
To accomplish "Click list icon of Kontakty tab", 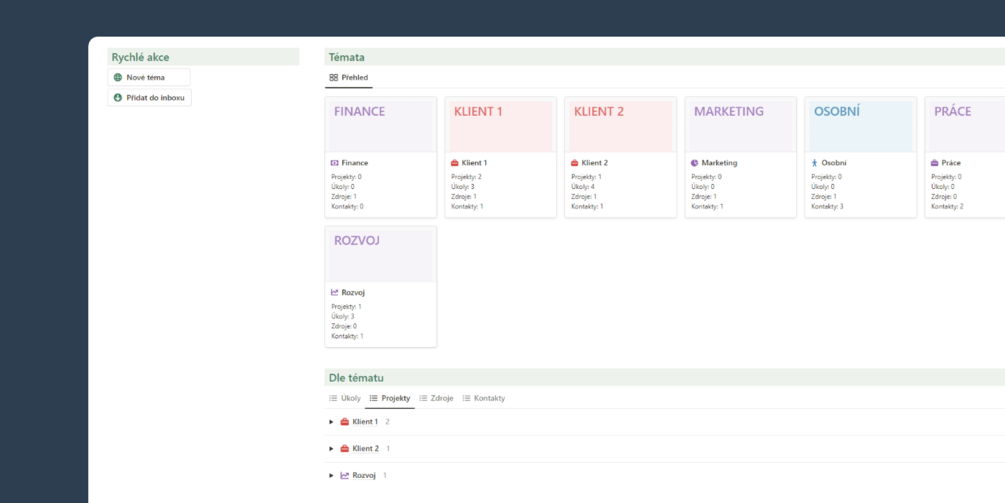I will (467, 398).
